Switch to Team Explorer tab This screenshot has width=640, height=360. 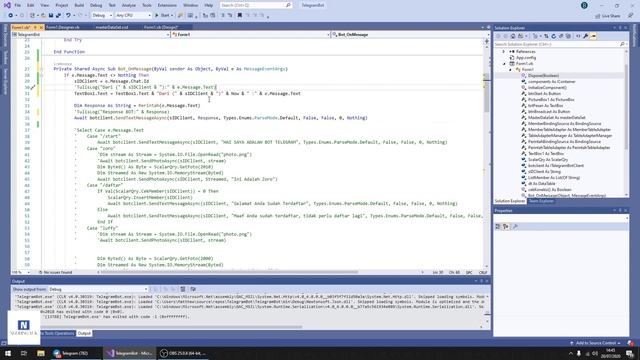click(540, 201)
